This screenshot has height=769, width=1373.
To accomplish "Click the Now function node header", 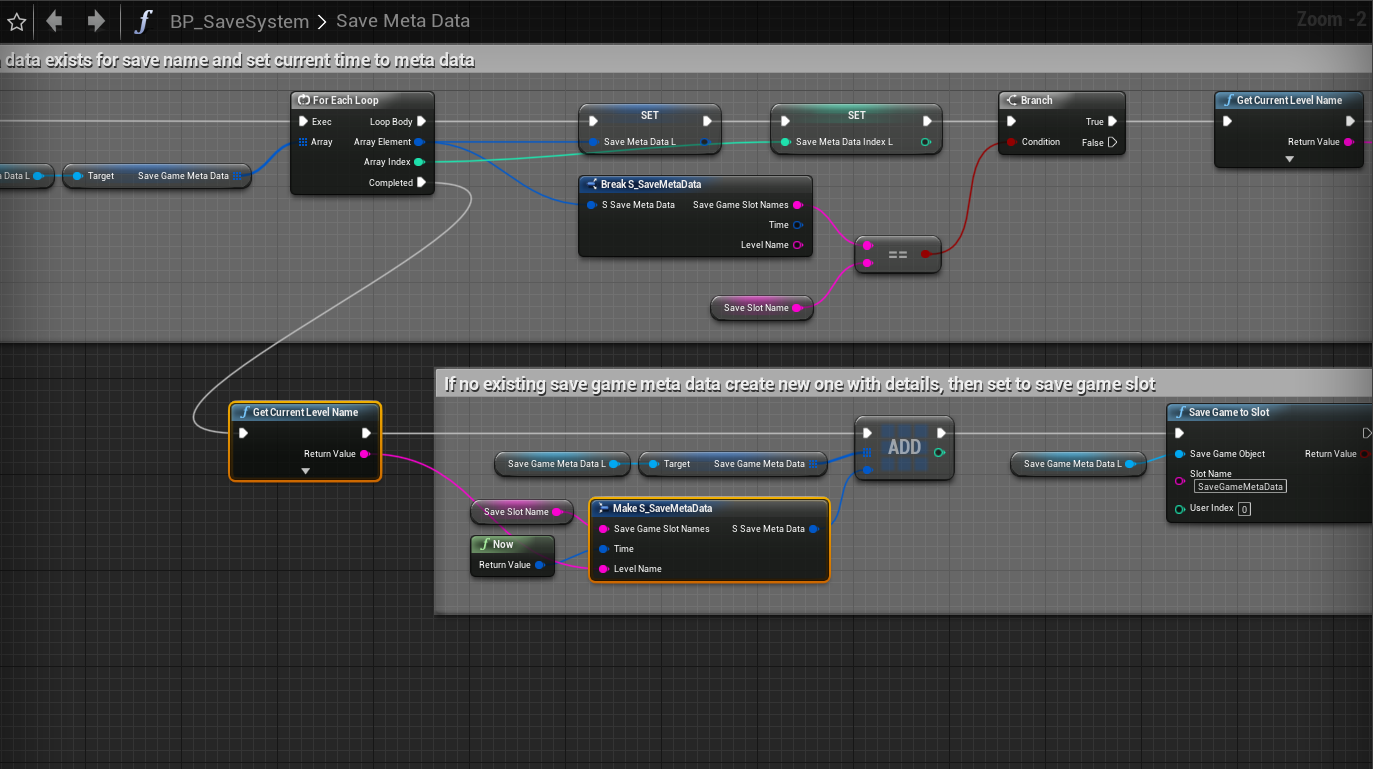I will 503,544.
